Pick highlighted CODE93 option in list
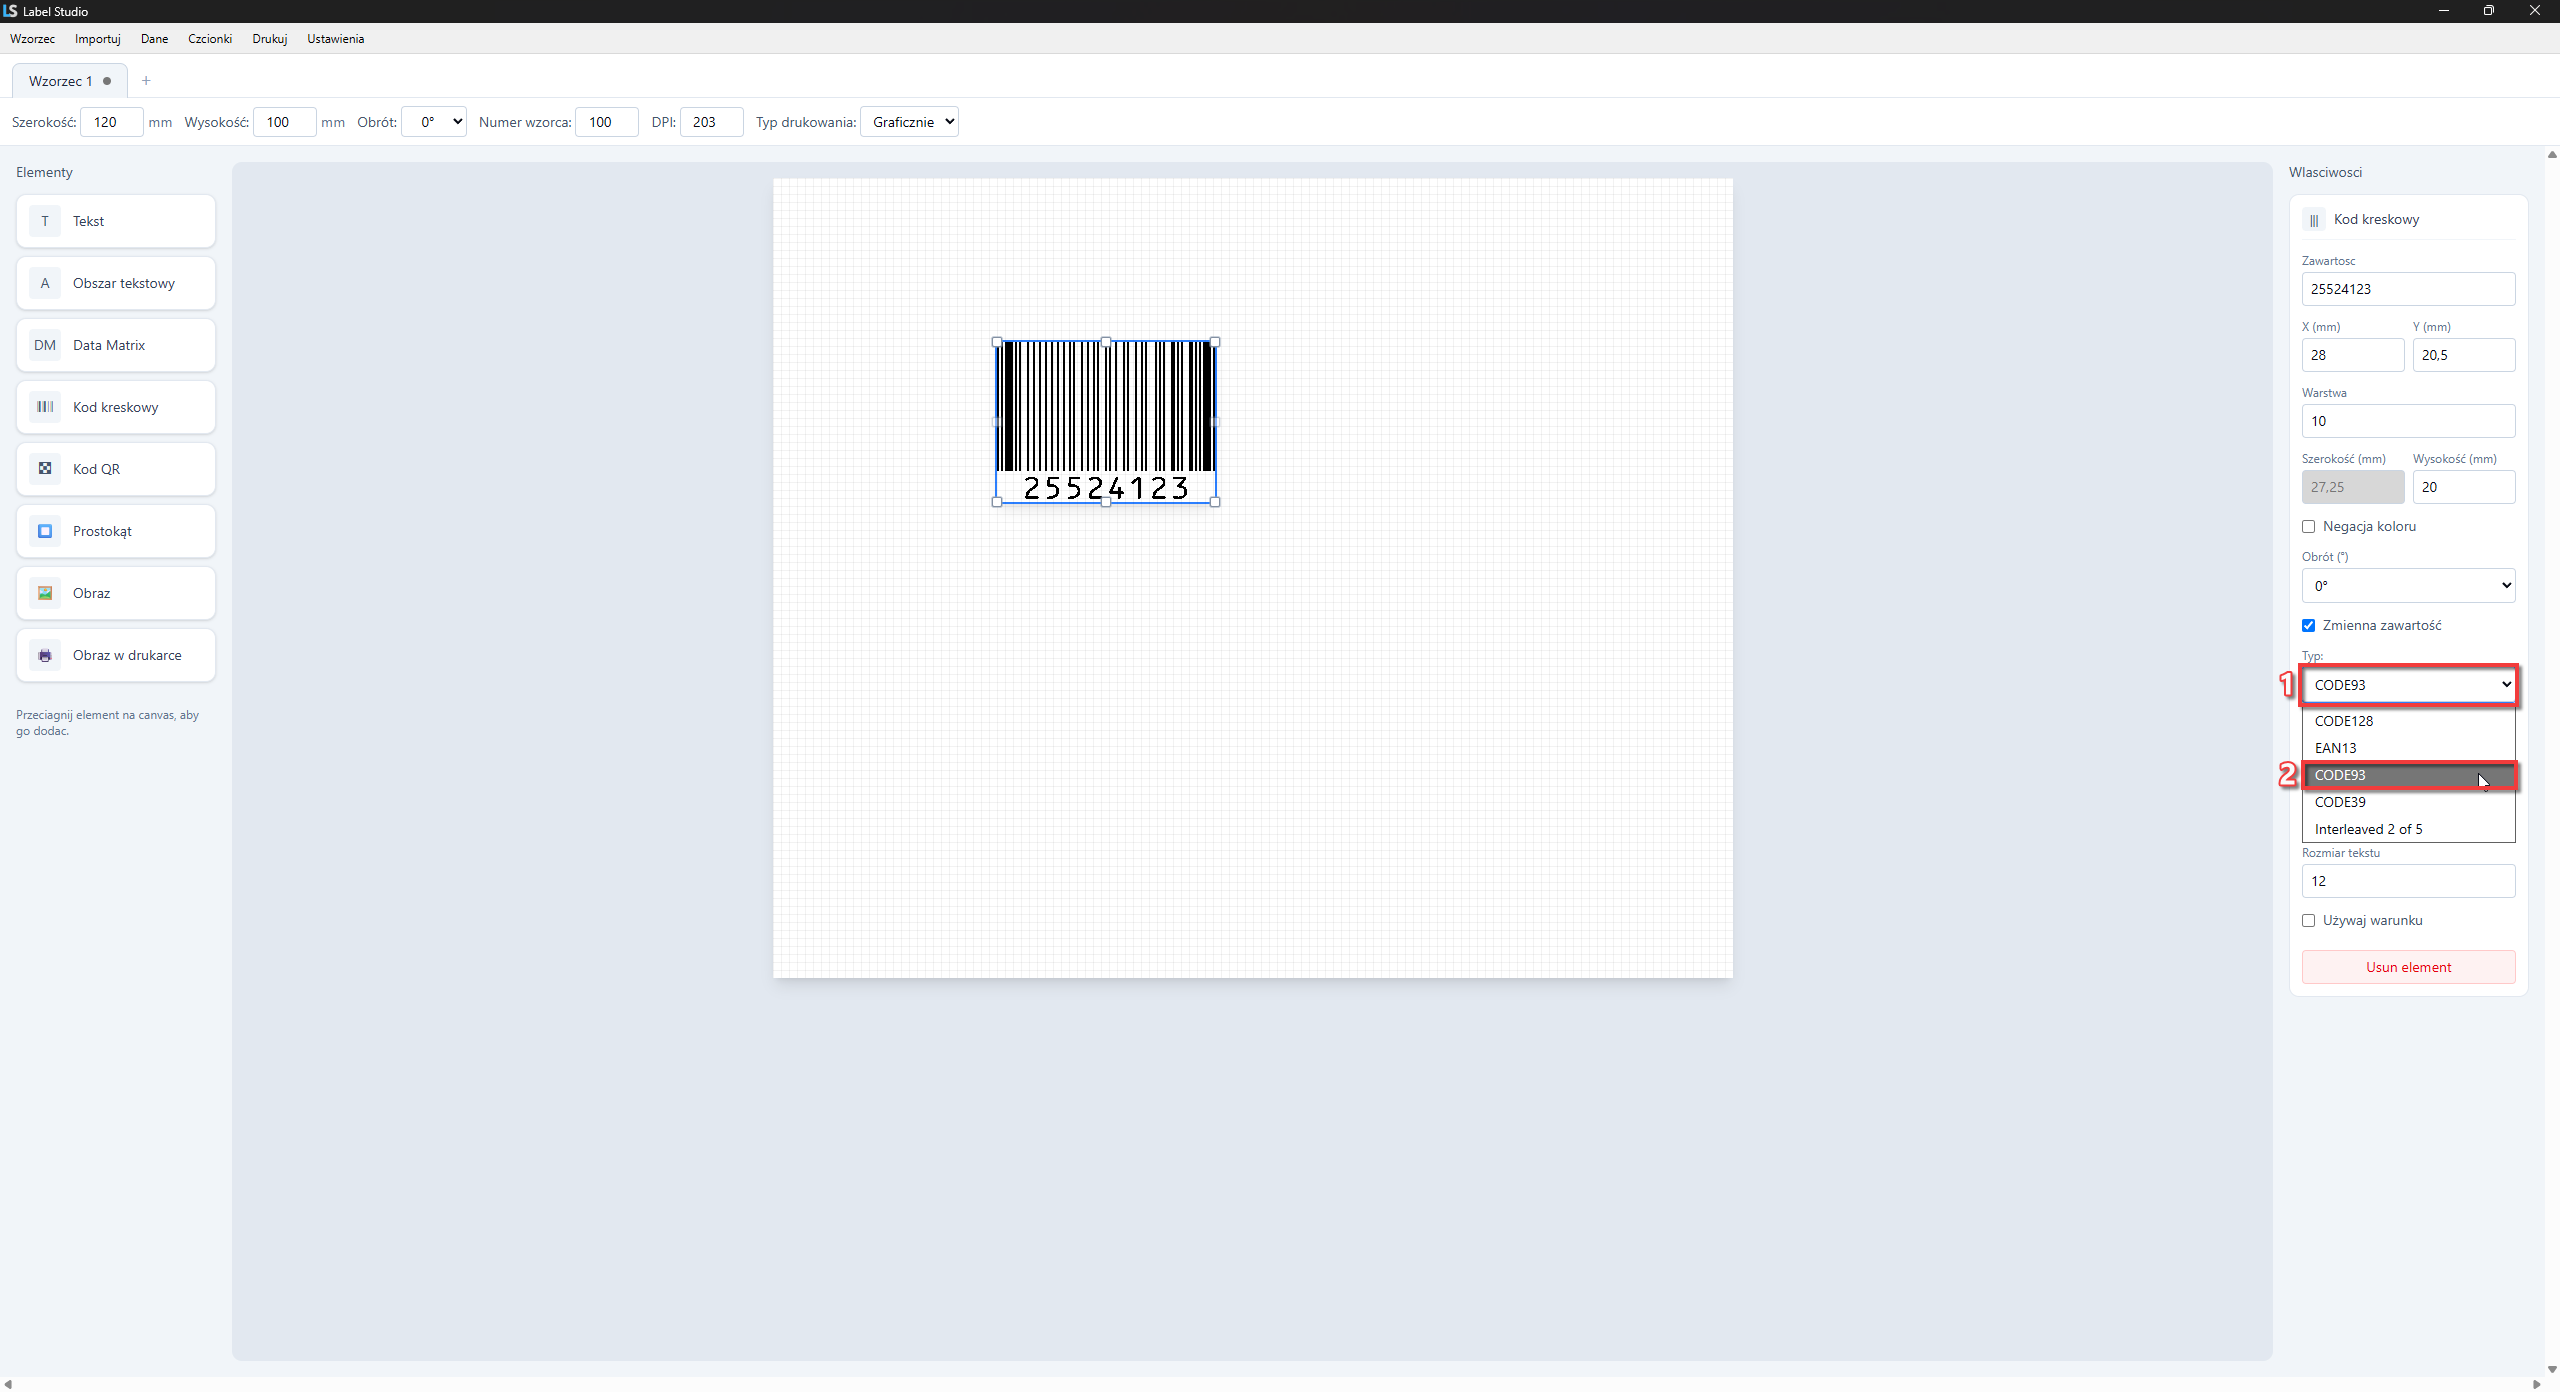The height and width of the screenshot is (1392, 2560). click(2408, 775)
